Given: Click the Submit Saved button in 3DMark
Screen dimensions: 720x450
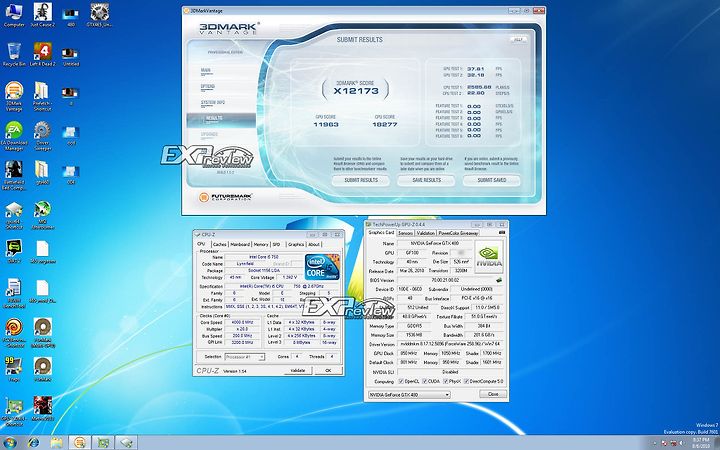Looking at the screenshot, I should pos(492,180).
